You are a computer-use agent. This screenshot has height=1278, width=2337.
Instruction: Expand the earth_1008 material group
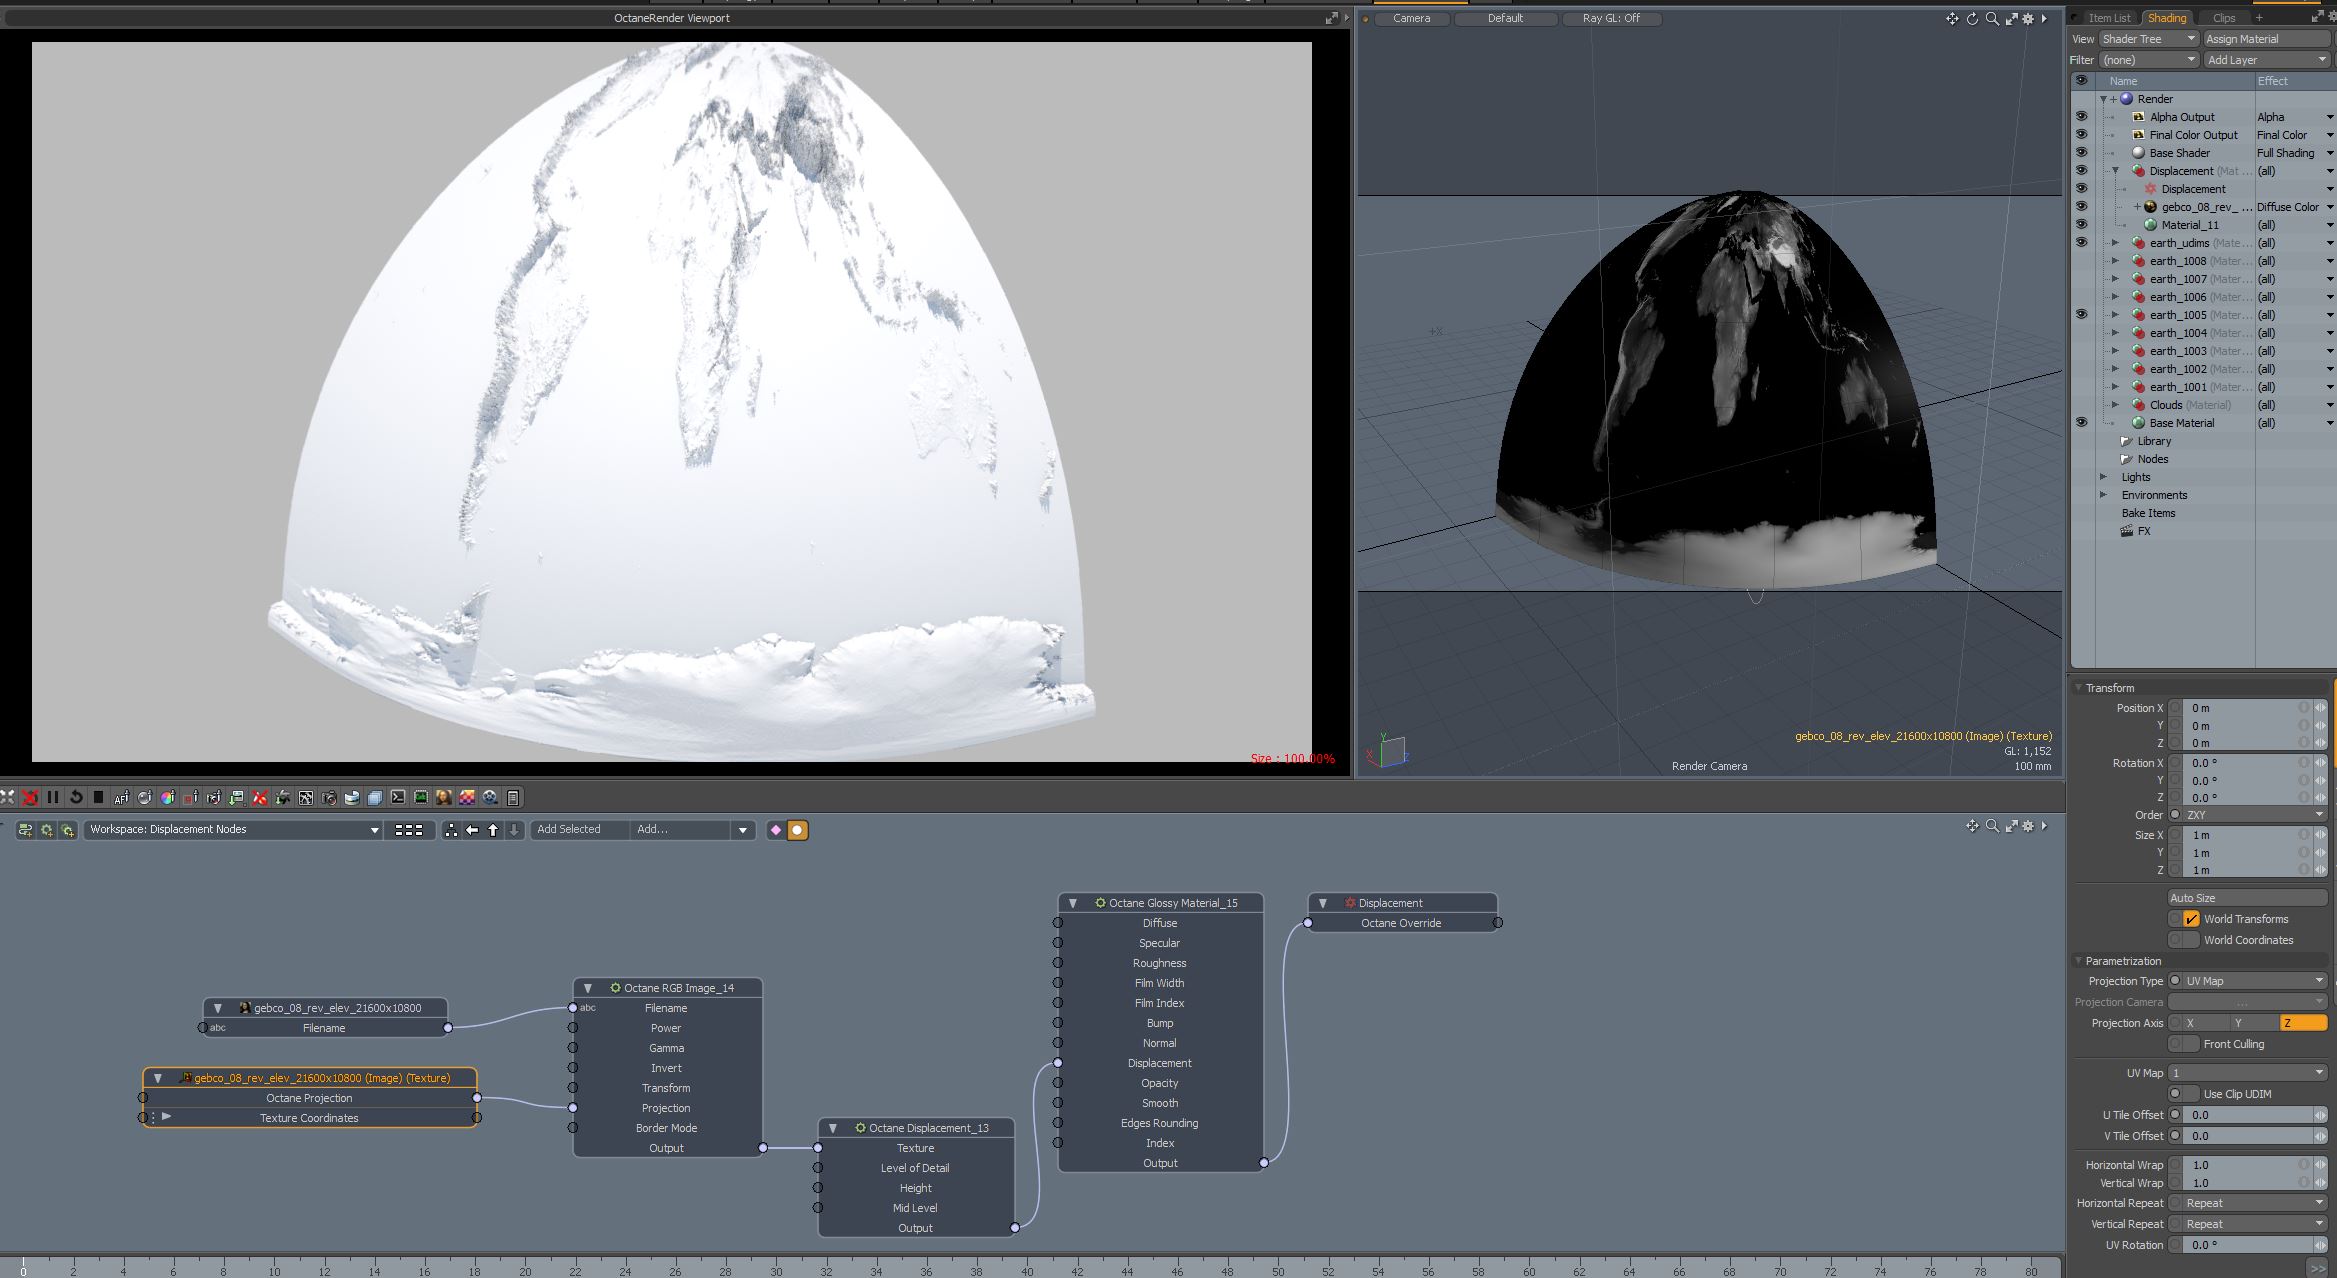(2115, 261)
